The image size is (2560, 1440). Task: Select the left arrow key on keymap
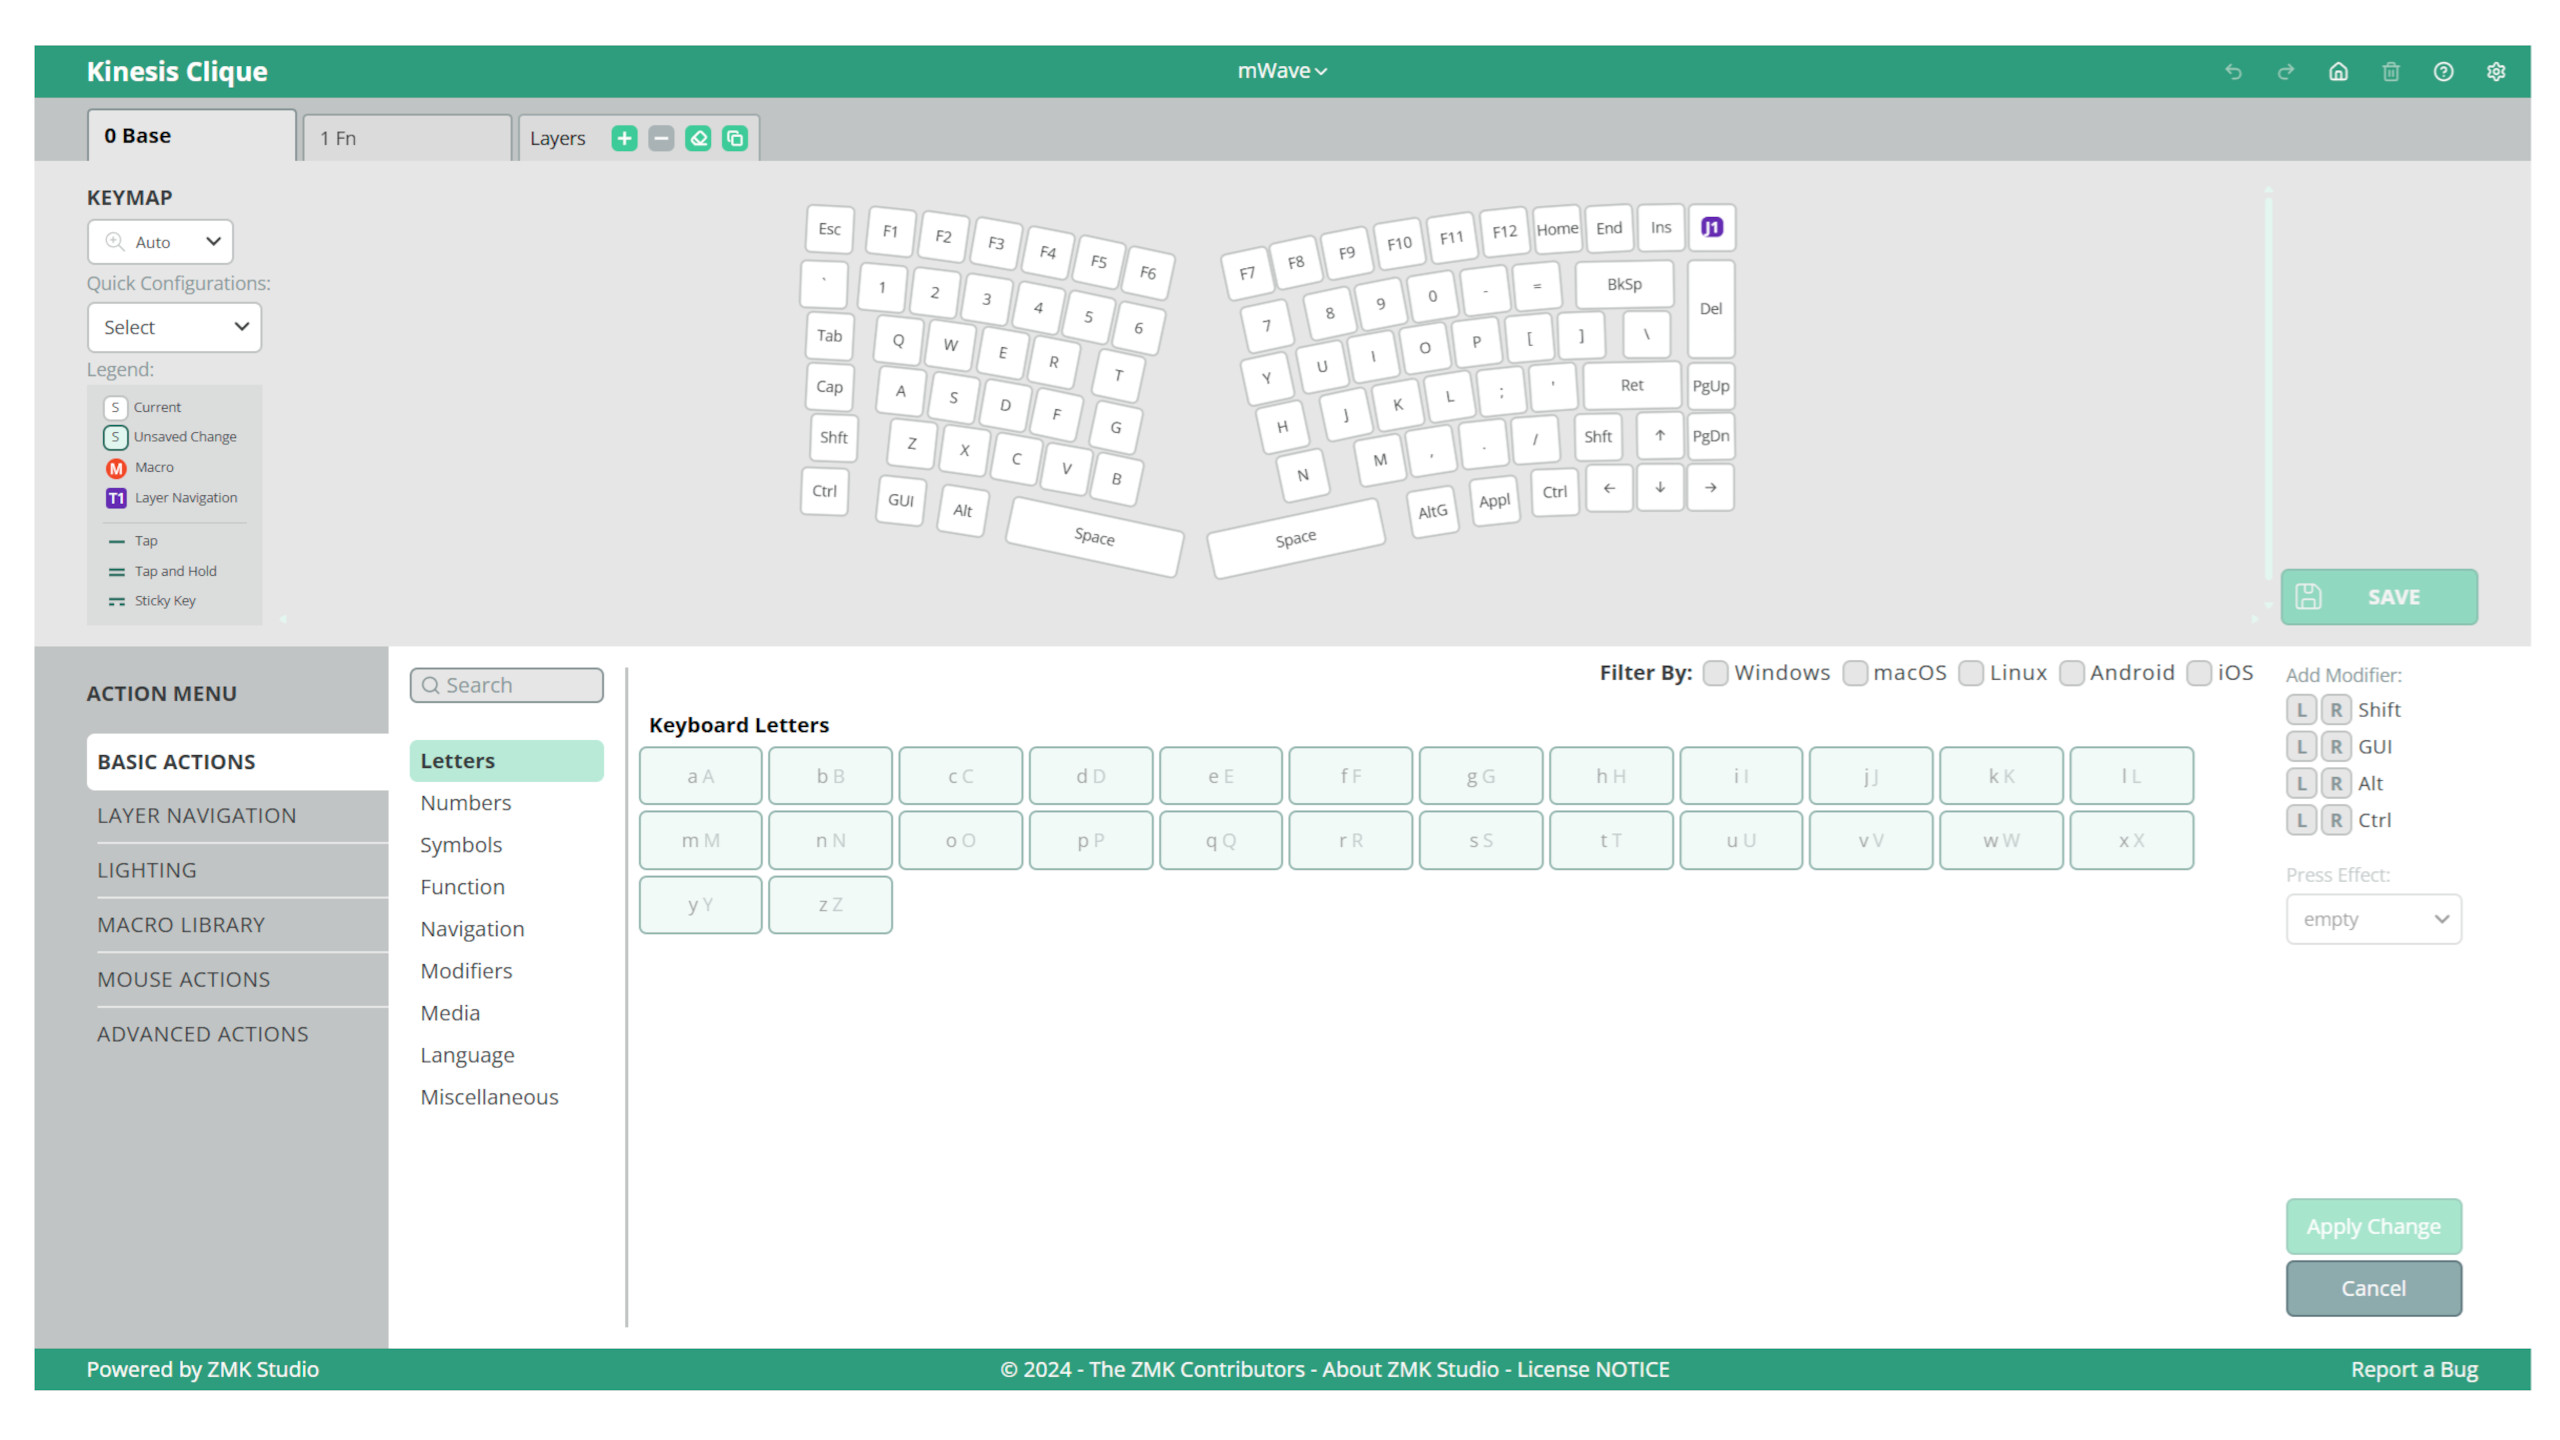coord(1608,487)
